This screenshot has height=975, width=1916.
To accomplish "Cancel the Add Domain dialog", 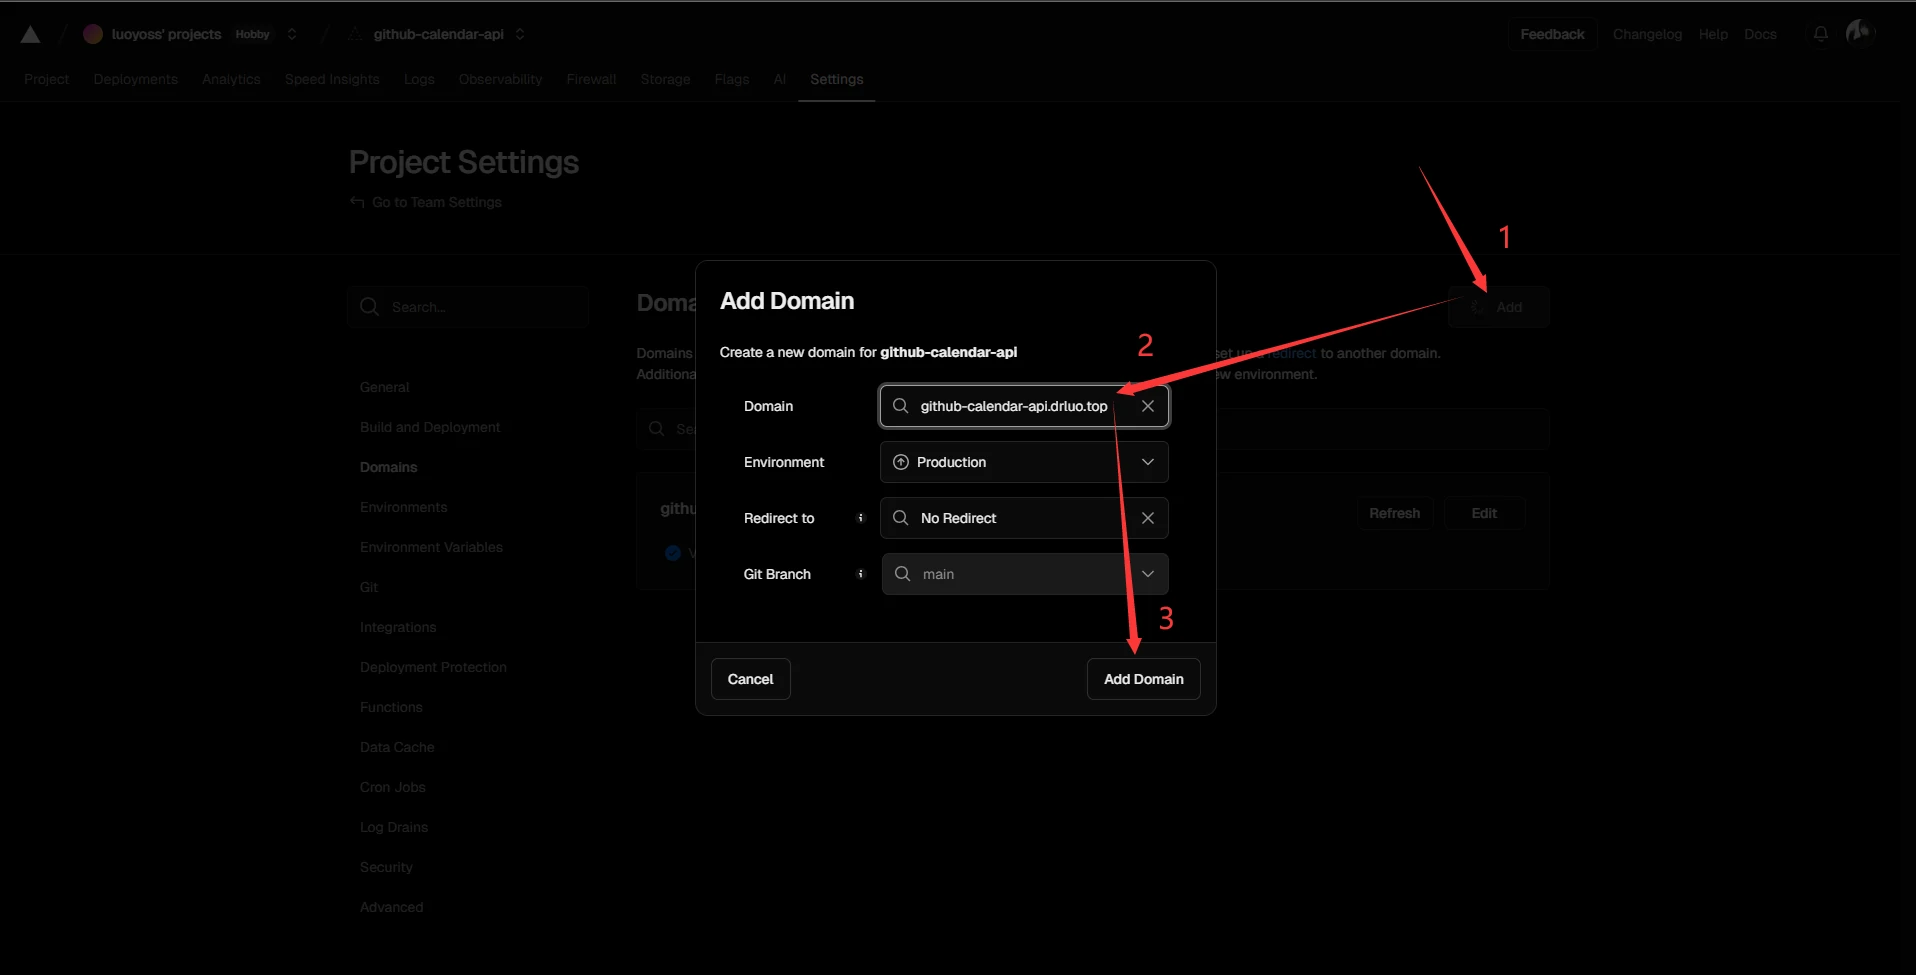I will click(x=750, y=679).
